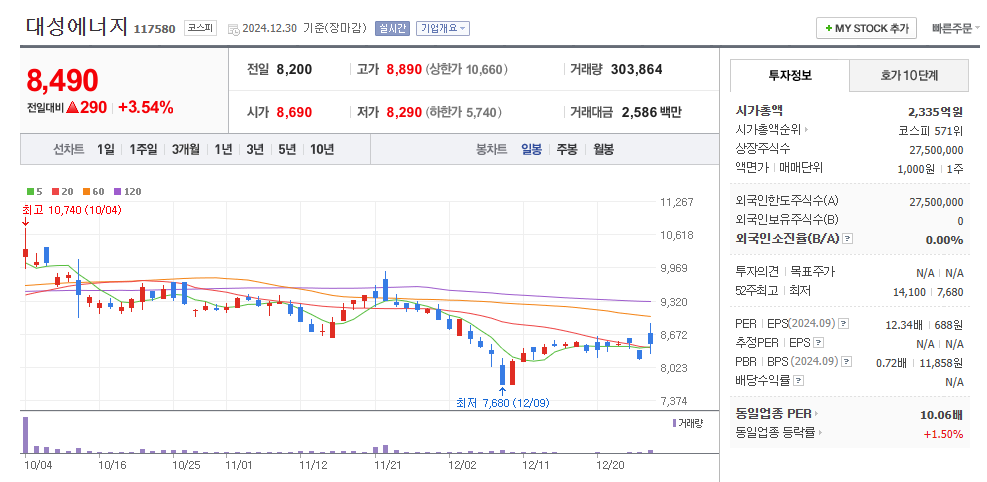Select the 10년 line chart period
The height and width of the screenshot is (482, 987).
pos(322,150)
